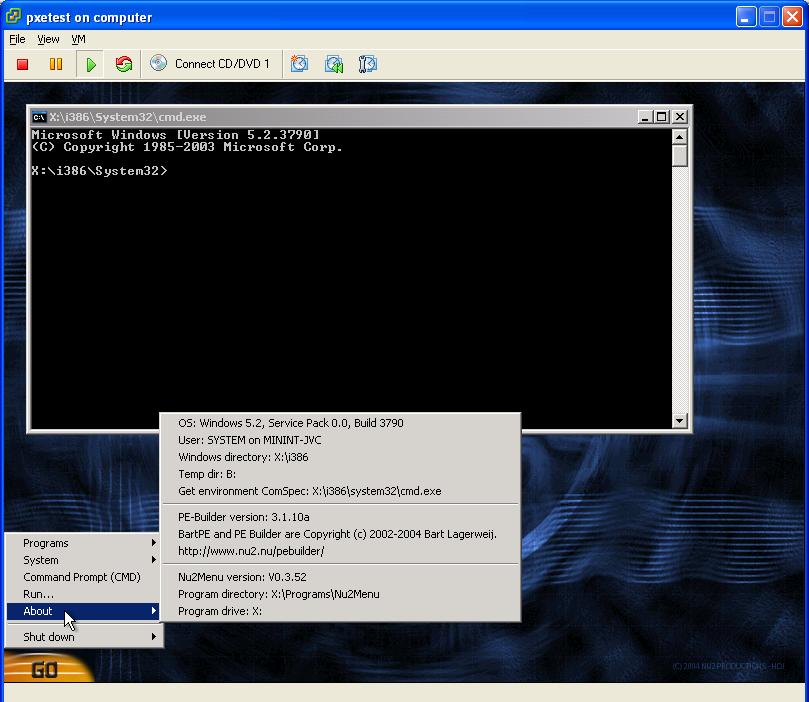Click the User: SYSTEM on MININT-JVC line
The image size is (809, 702).
click(341, 440)
